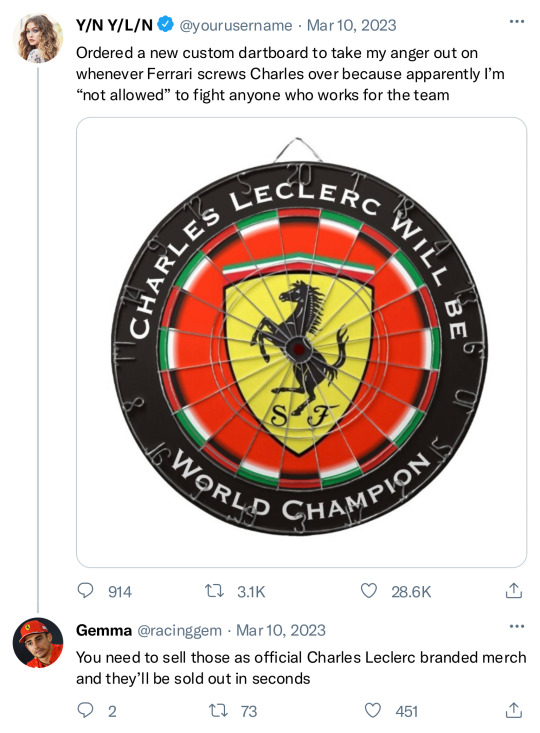Open Y/N Y/L/N profile avatar
The height and width of the screenshot is (733, 540).
click(x=38, y=38)
